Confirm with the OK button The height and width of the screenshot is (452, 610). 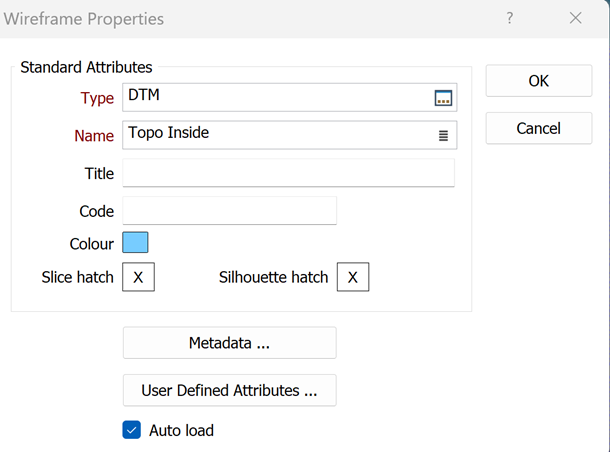tap(538, 81)
